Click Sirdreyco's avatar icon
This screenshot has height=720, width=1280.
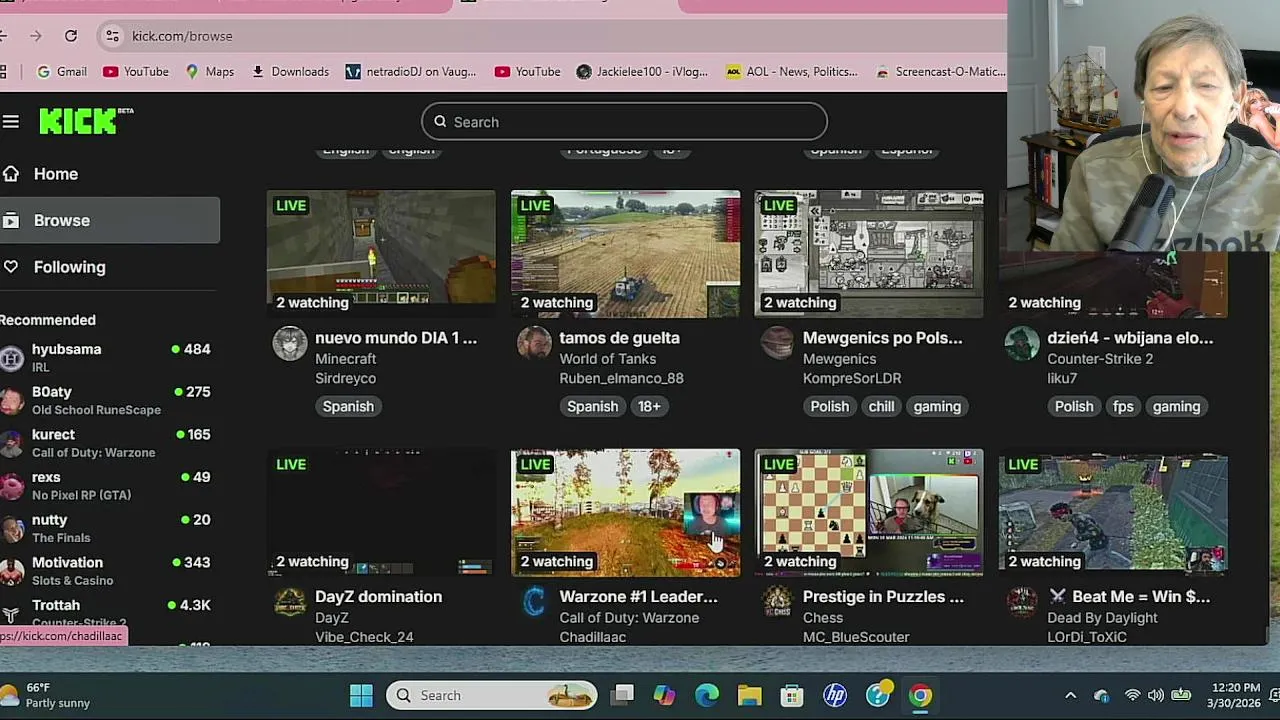tap(290, 344)
